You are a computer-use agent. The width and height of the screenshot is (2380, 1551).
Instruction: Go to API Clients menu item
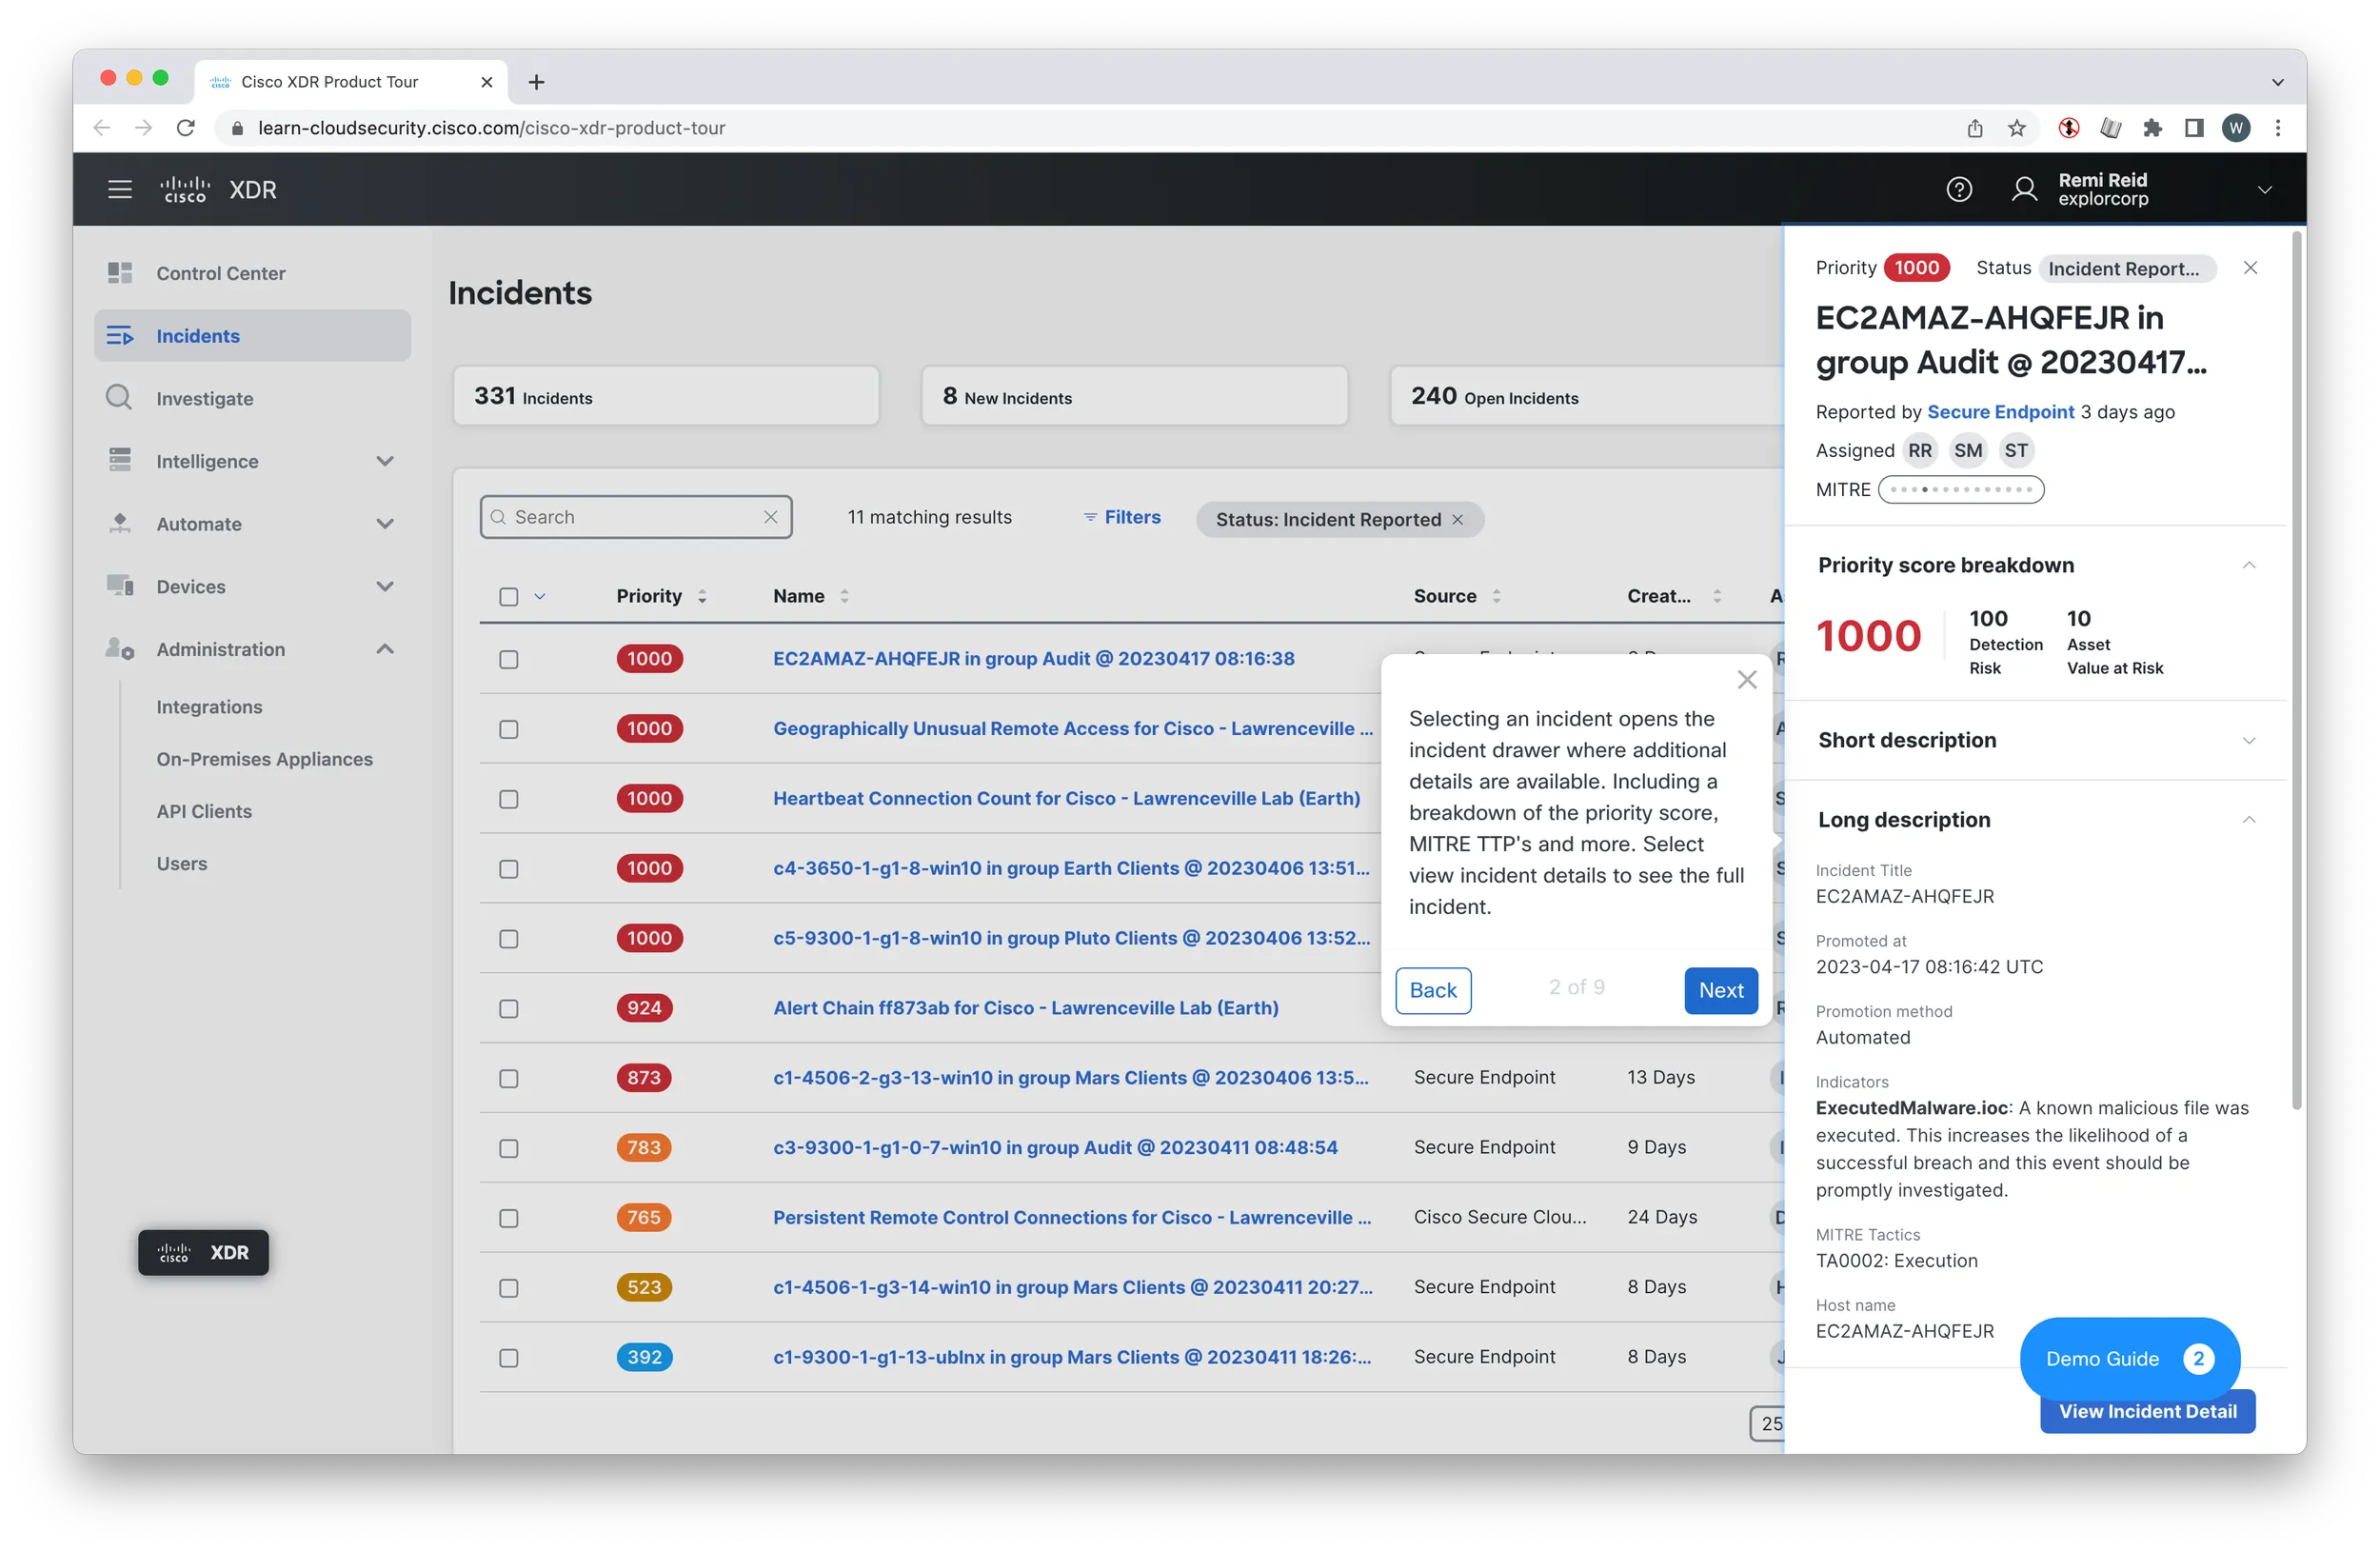pyautogui.click(x=204, y=811)
